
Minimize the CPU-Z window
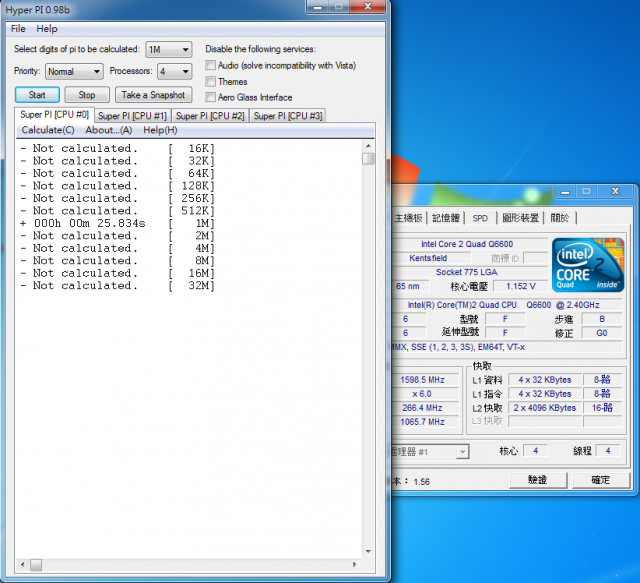pyautogui.click(x=565, y=191)
